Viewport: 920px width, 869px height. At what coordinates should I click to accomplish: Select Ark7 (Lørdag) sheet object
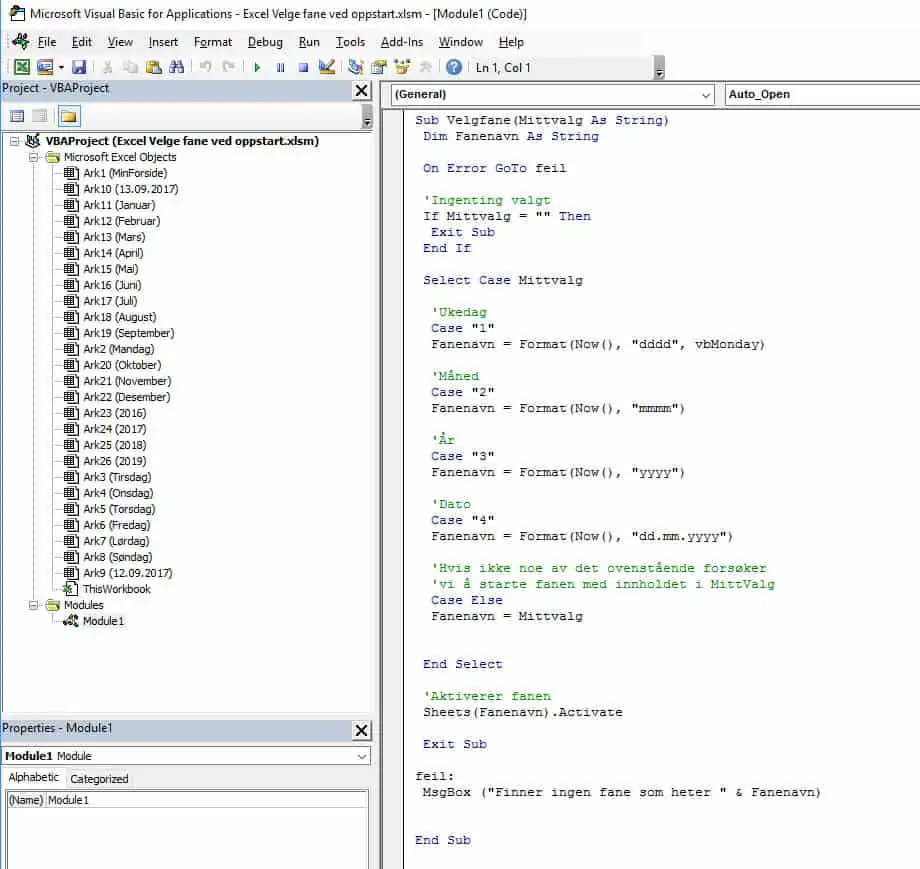tap(116, 541)
